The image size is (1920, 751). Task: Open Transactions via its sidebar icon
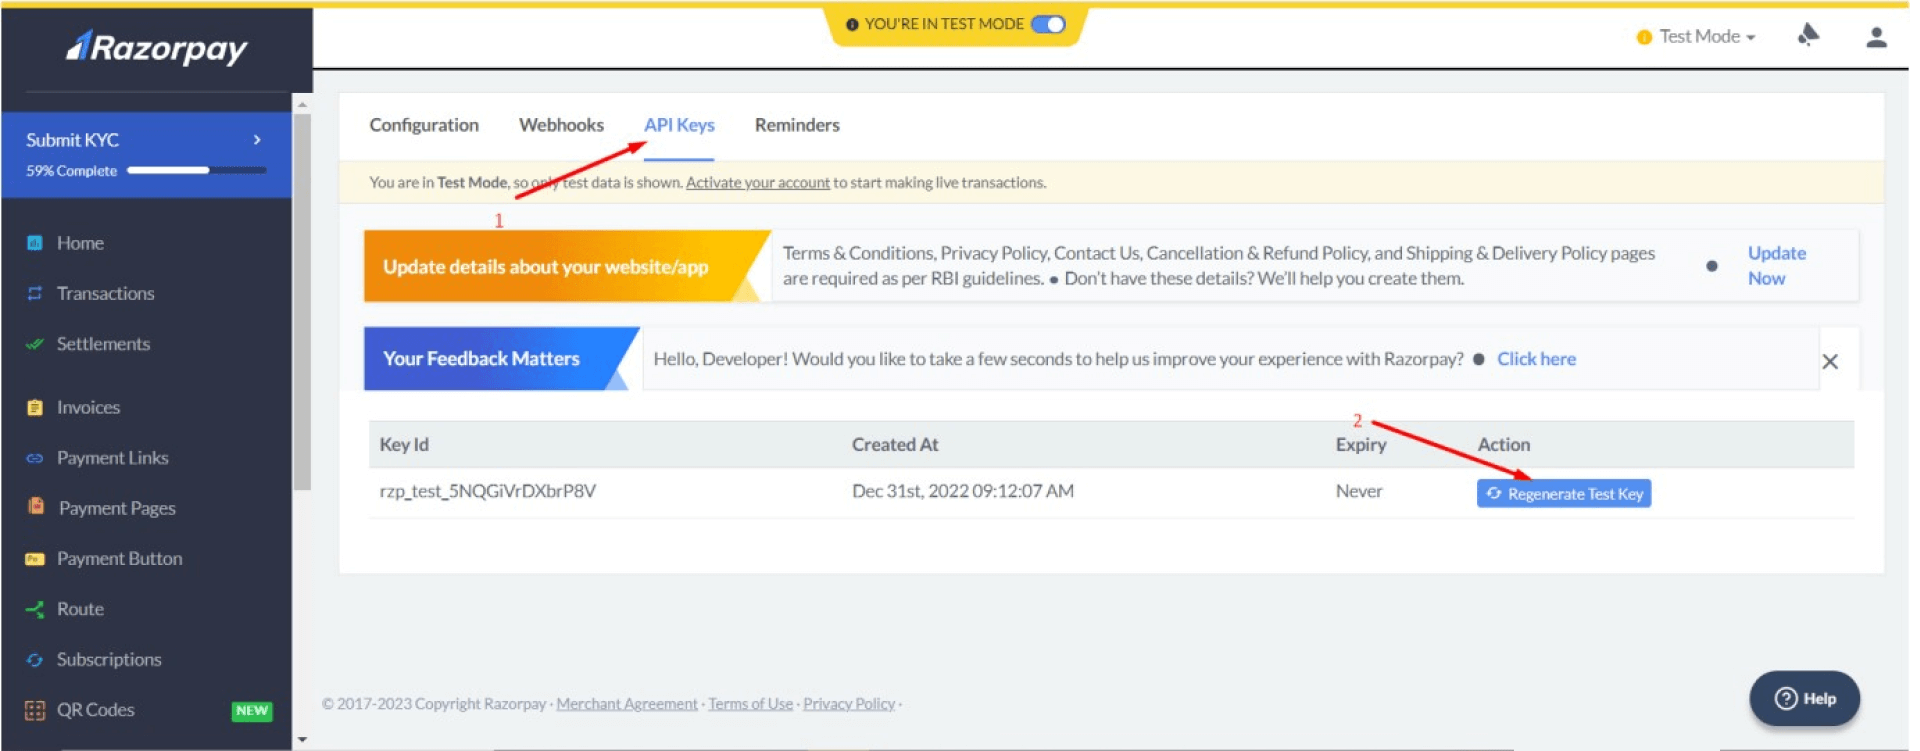(35, 293)
